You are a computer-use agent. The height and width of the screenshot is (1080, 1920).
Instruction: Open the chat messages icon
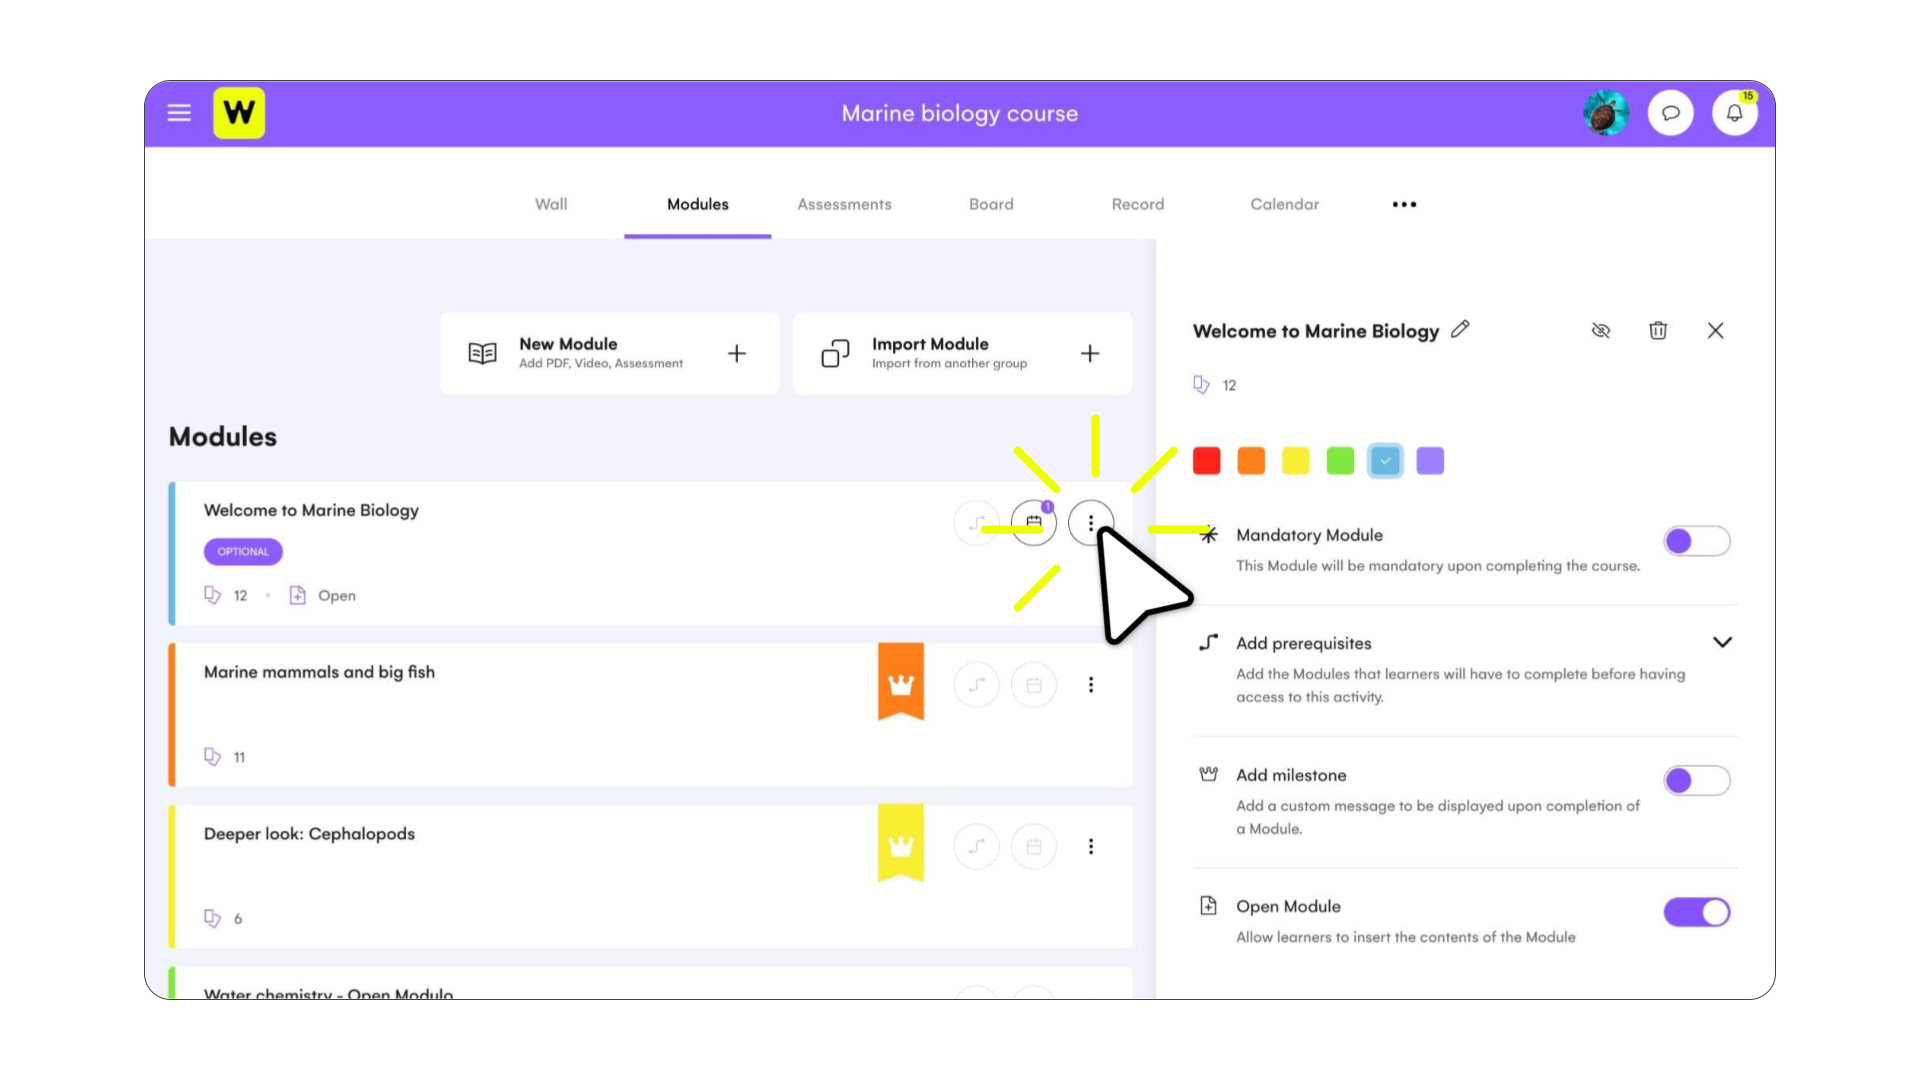coord(1670,113)
